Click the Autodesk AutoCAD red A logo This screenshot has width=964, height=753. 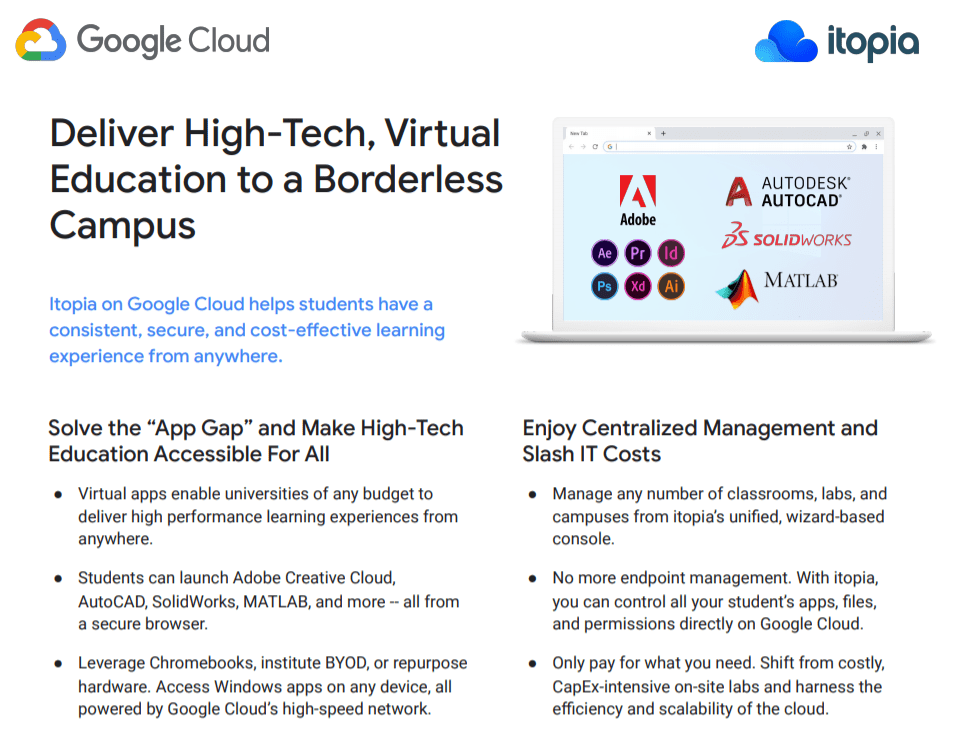[x=738, y=191]
